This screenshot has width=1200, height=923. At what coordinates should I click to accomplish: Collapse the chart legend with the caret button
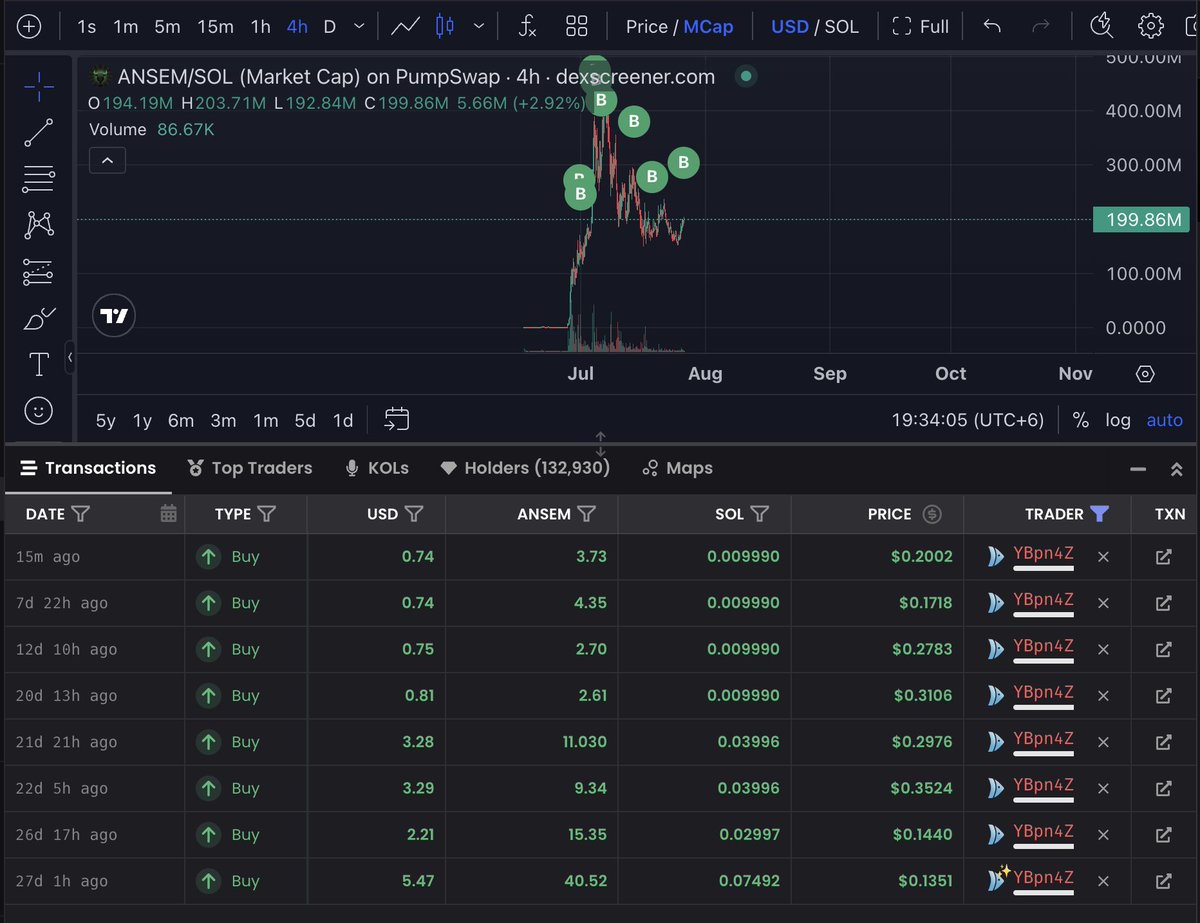107,160
